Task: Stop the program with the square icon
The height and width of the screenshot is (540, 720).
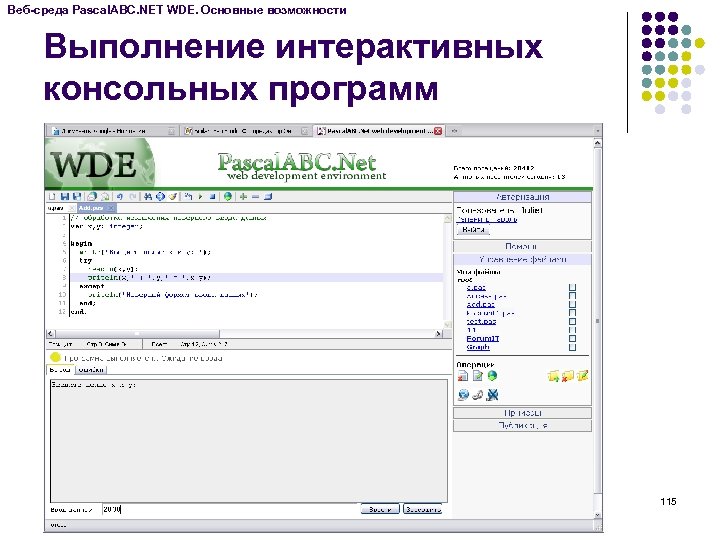Action: 212,197
